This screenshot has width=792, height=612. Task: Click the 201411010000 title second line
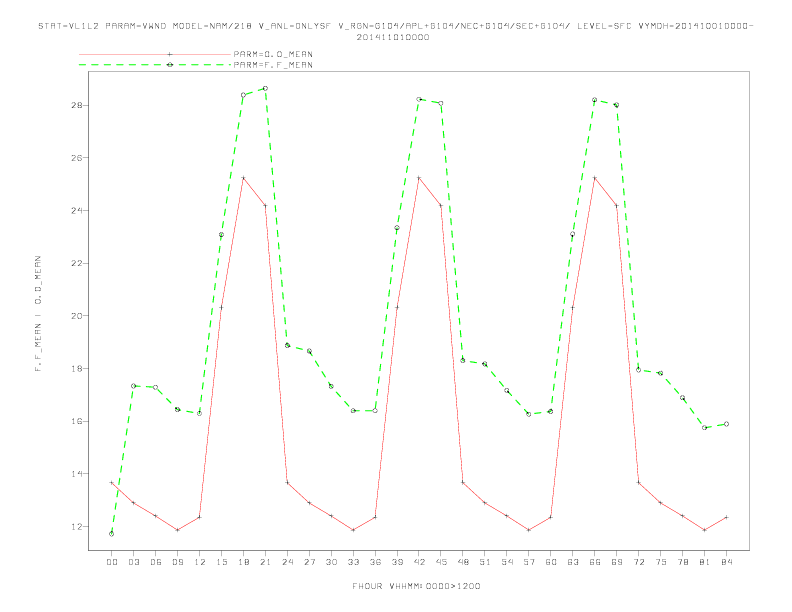[393, 37]
